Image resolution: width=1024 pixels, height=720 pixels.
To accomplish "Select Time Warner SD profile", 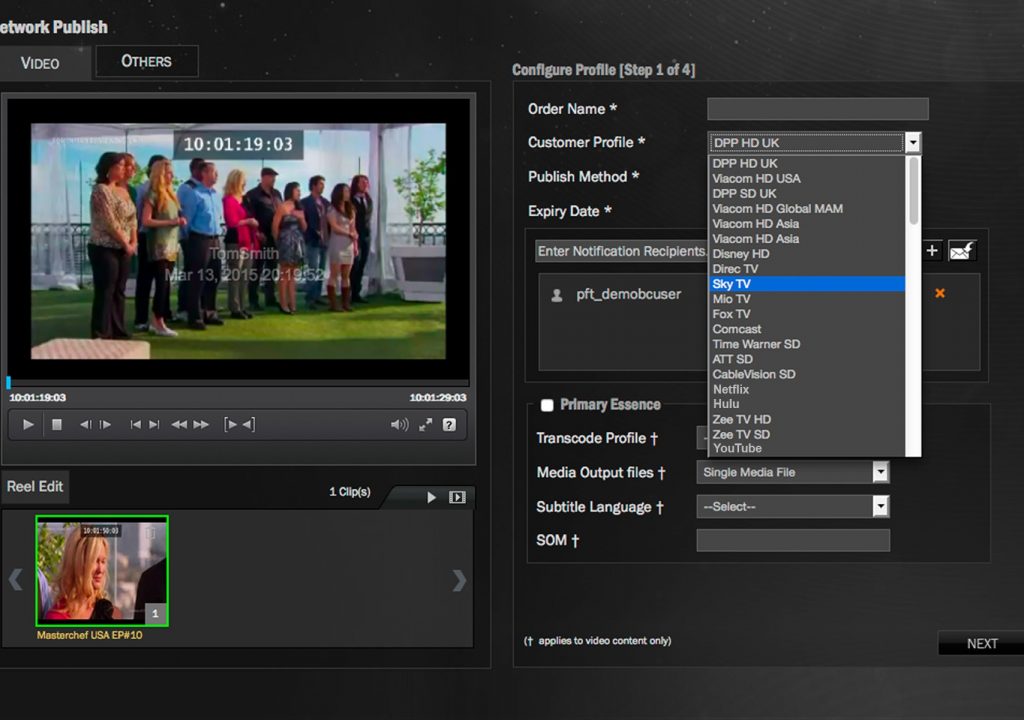I will 807,344.
